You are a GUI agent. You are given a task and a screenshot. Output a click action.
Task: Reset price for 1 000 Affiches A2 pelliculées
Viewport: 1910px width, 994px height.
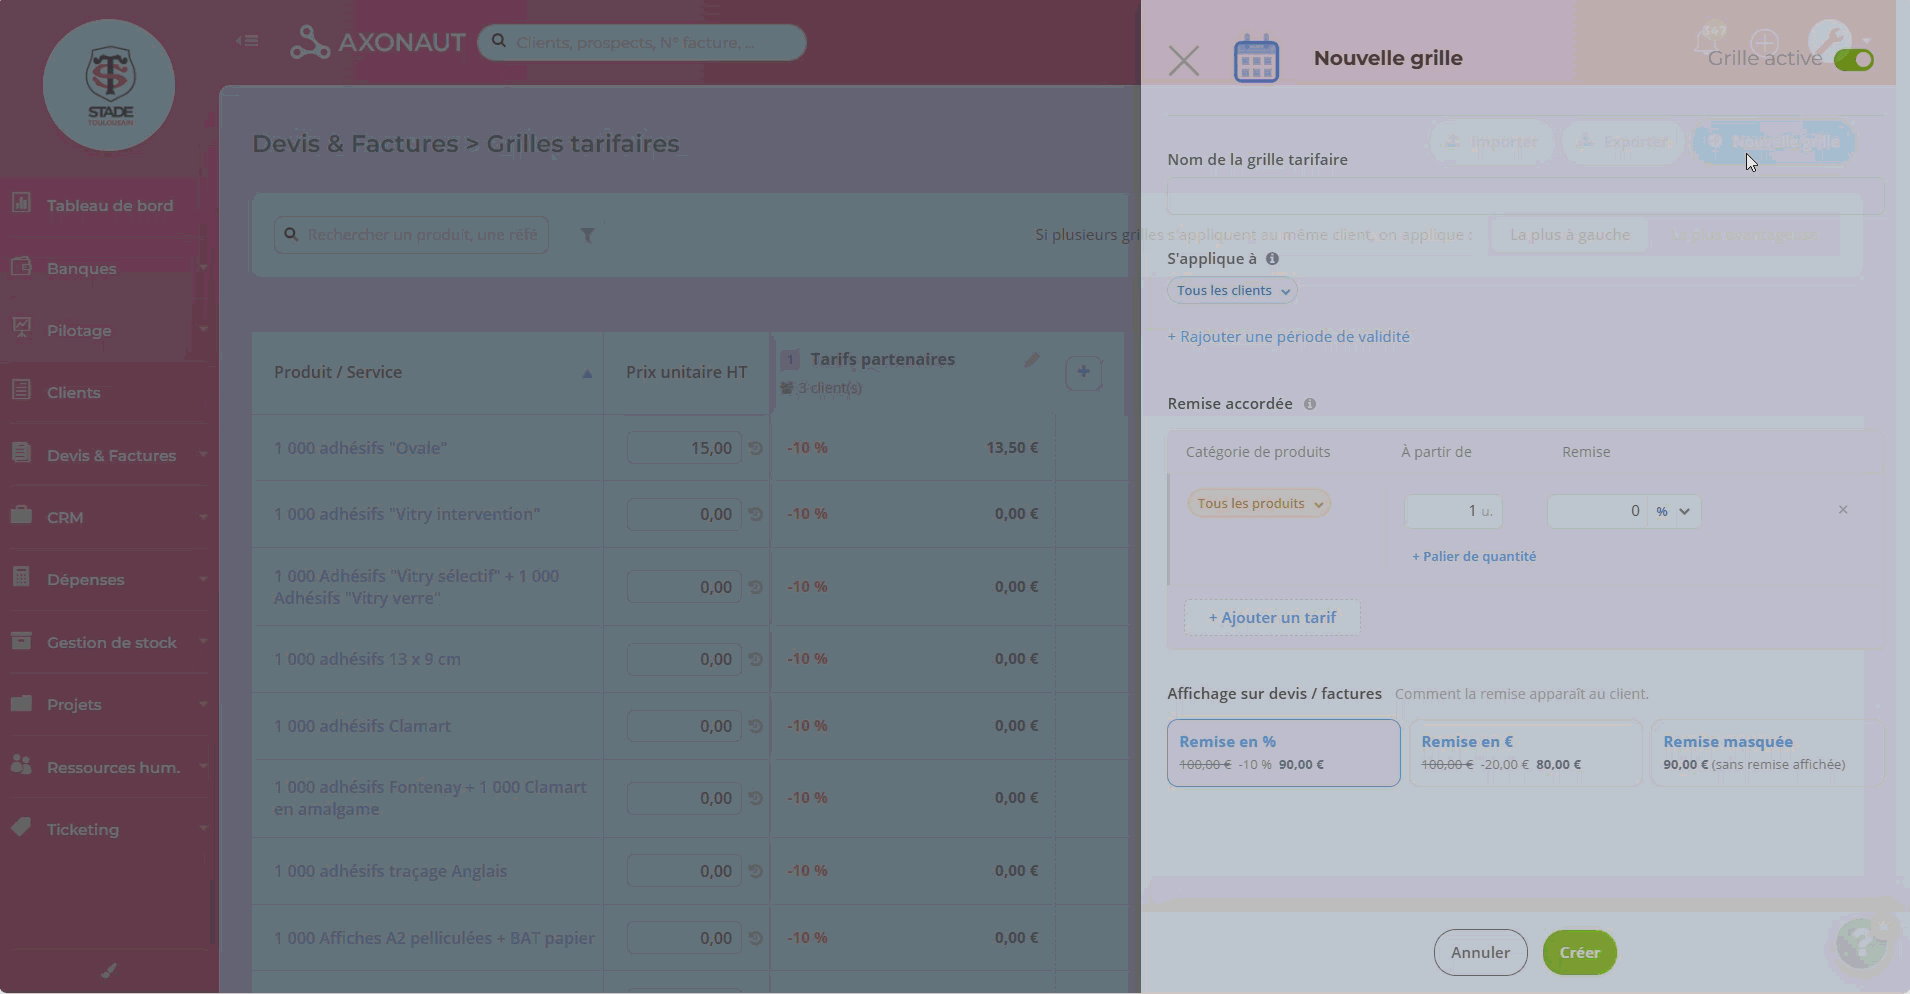coord(756,938)
